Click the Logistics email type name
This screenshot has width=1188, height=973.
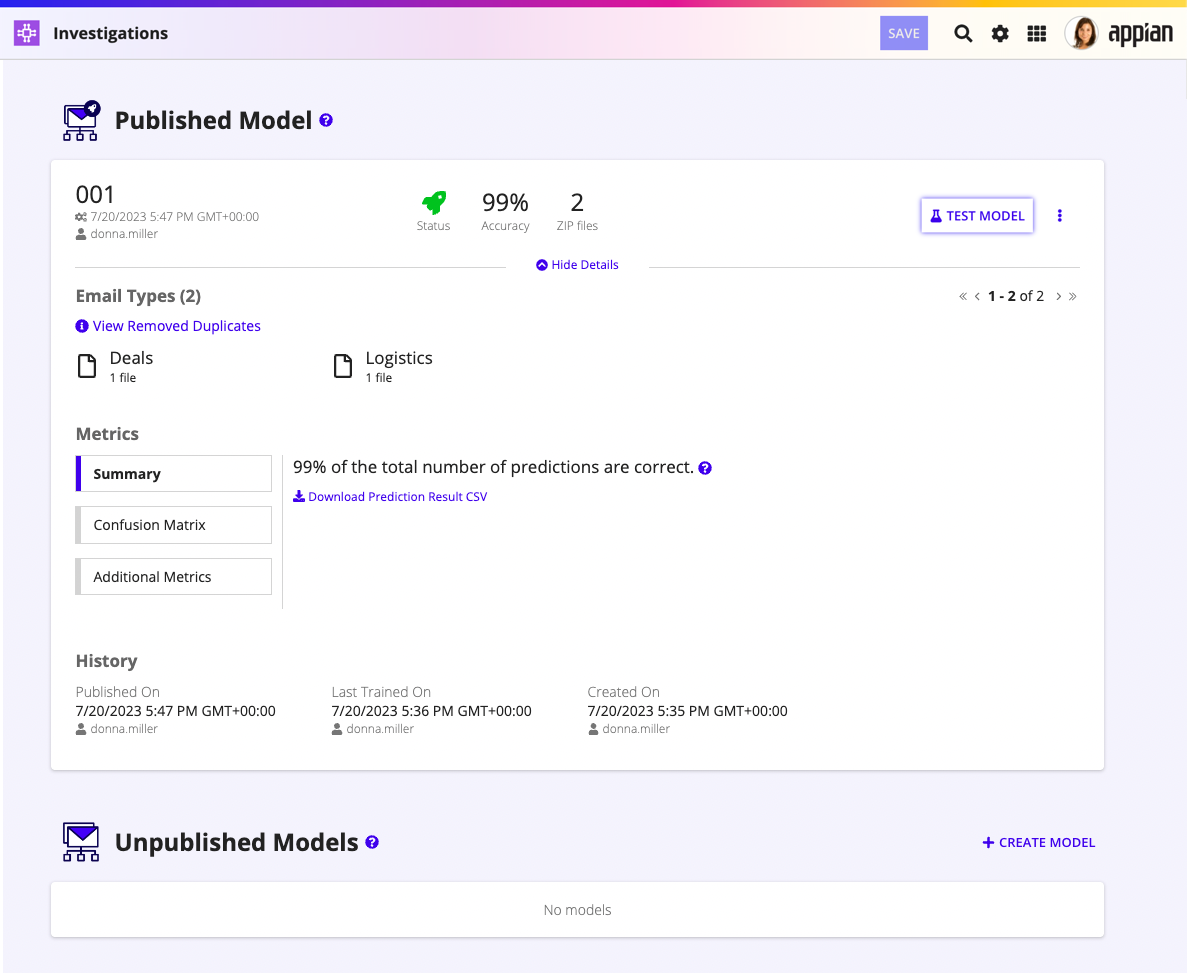[399, 358]
